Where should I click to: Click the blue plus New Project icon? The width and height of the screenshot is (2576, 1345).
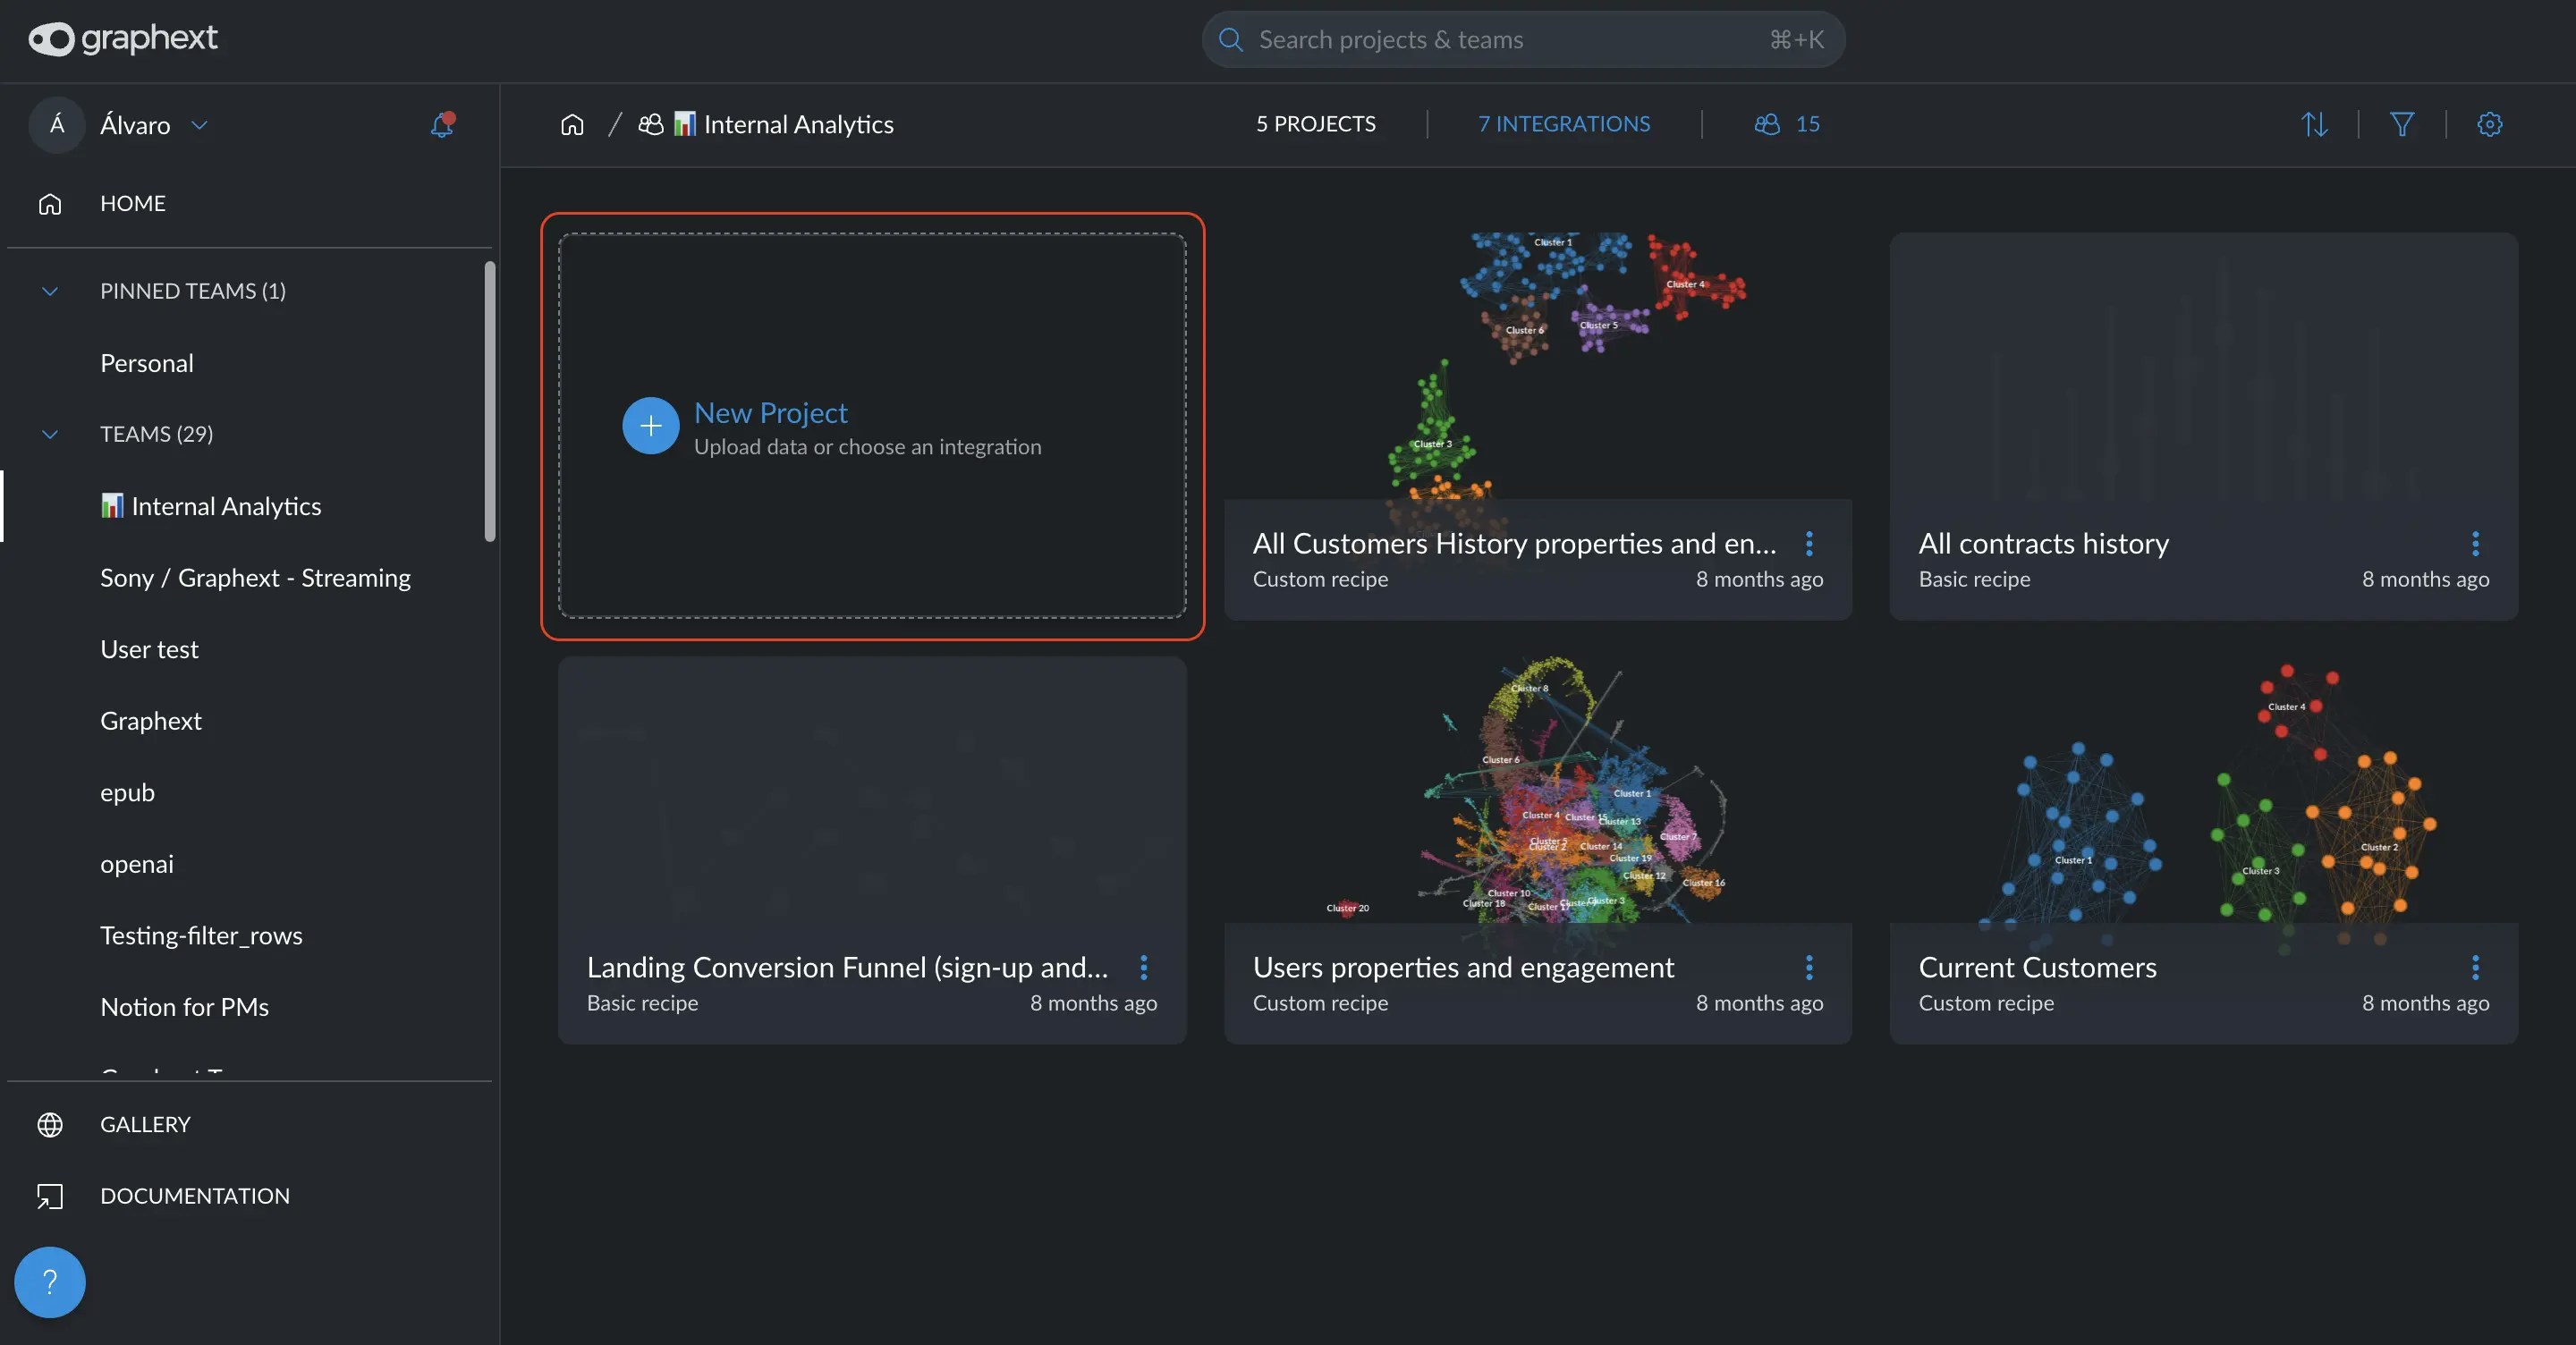(650, 426)
